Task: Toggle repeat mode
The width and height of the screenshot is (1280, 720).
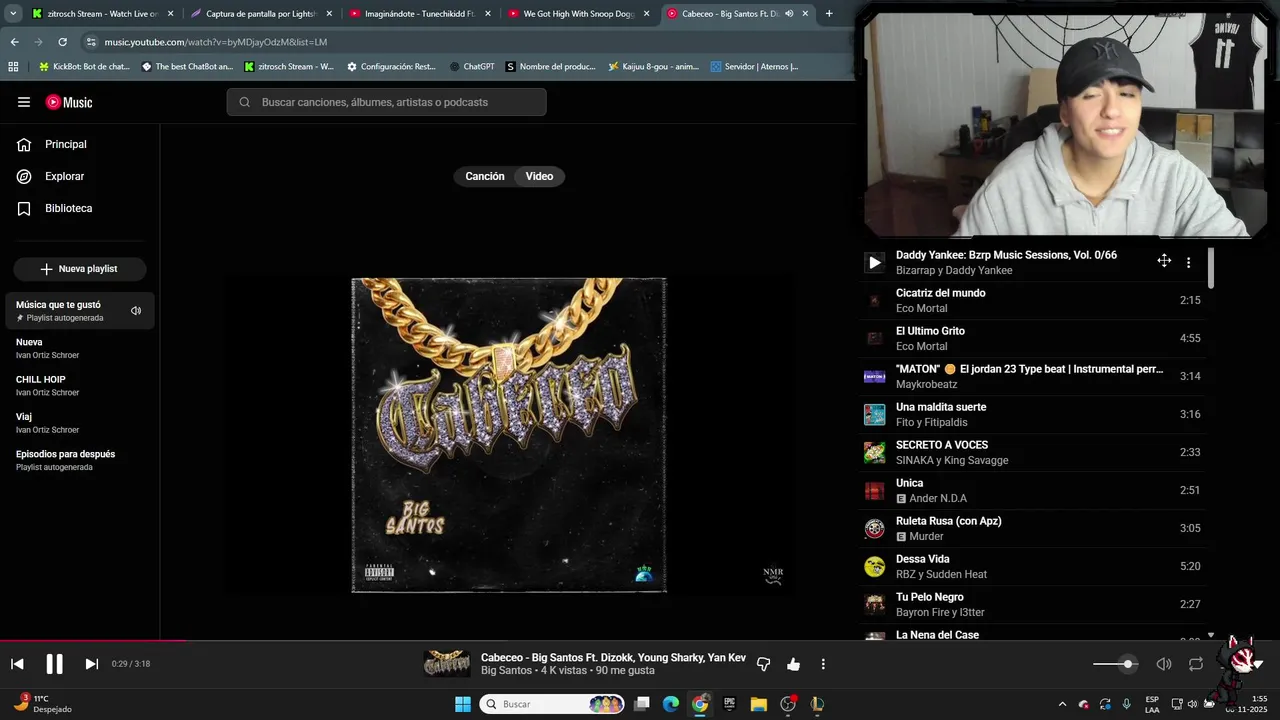Action: pyautogui.click(x=1196, y=664)
